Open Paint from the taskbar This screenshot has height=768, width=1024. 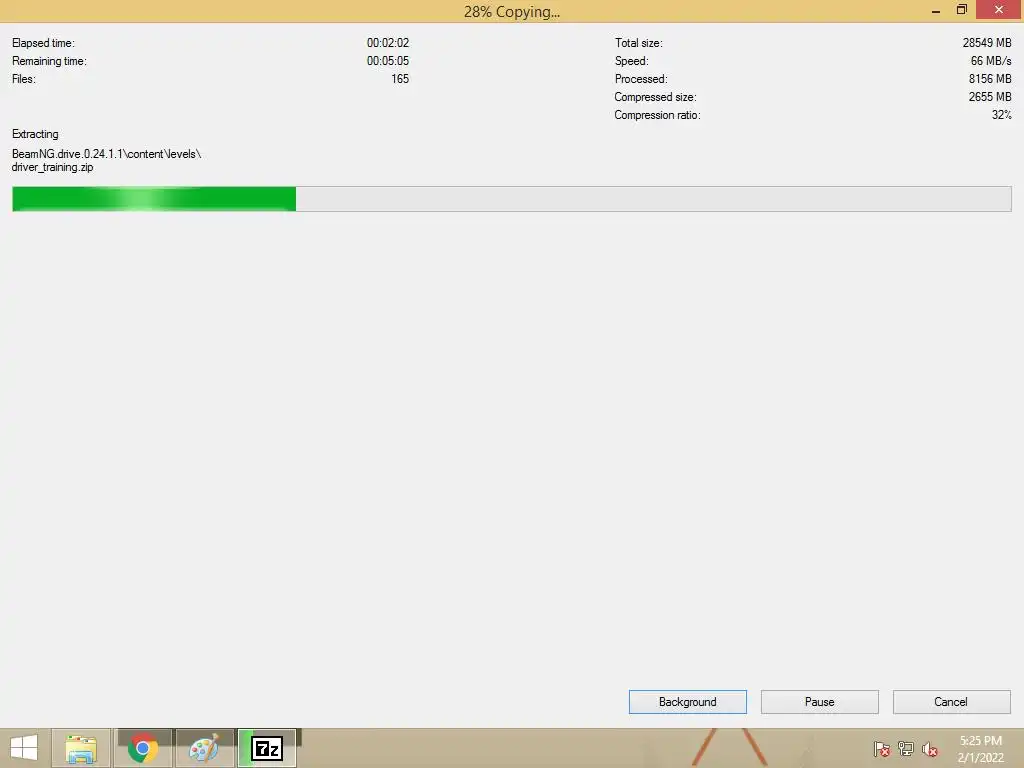[x=205, y=748]
